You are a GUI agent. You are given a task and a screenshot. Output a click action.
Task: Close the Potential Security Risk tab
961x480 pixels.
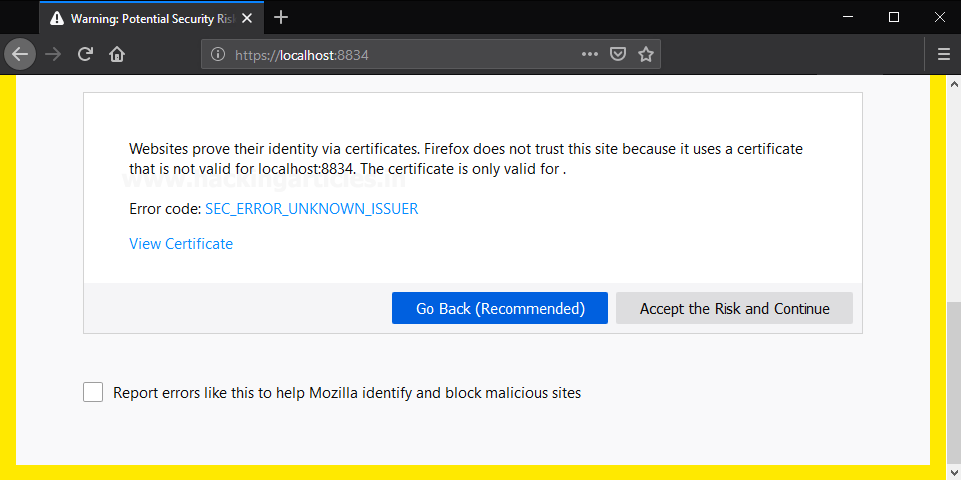pyautogui.click(x=246, y=18)
